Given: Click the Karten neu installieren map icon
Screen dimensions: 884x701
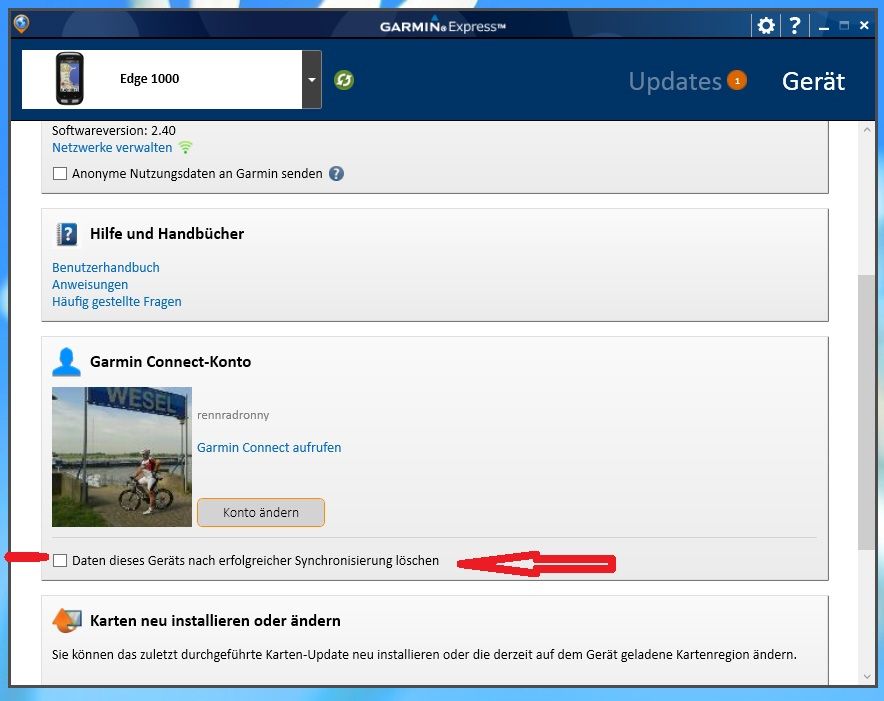Looking at the screenshot, I should [66, 621].
